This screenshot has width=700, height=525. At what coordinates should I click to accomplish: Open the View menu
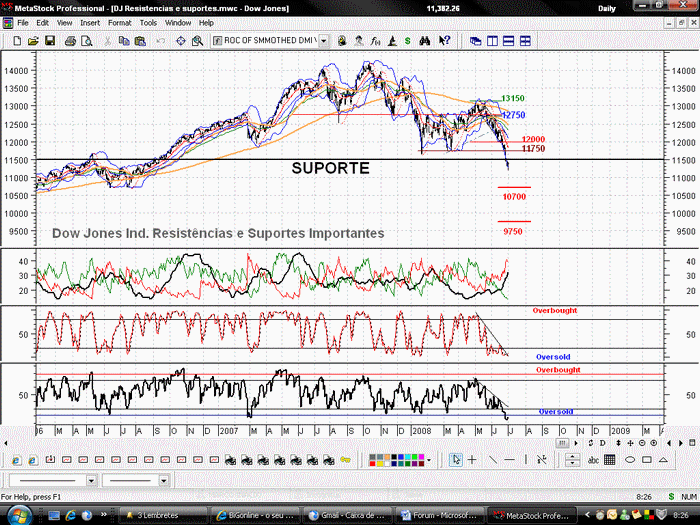(x=64, y=23)
